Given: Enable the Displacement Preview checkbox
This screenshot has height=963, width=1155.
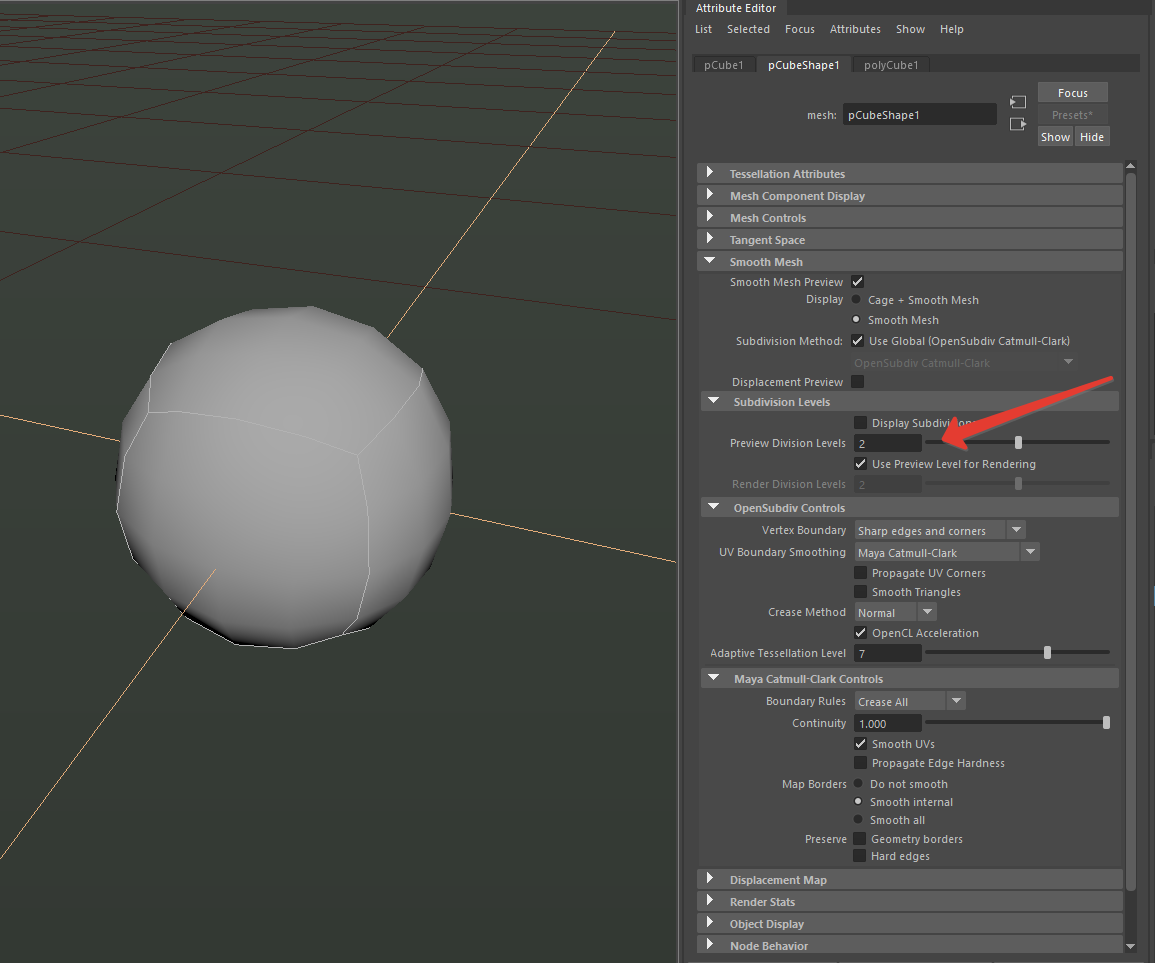Looking at the screenshot, I should (858, 382).
